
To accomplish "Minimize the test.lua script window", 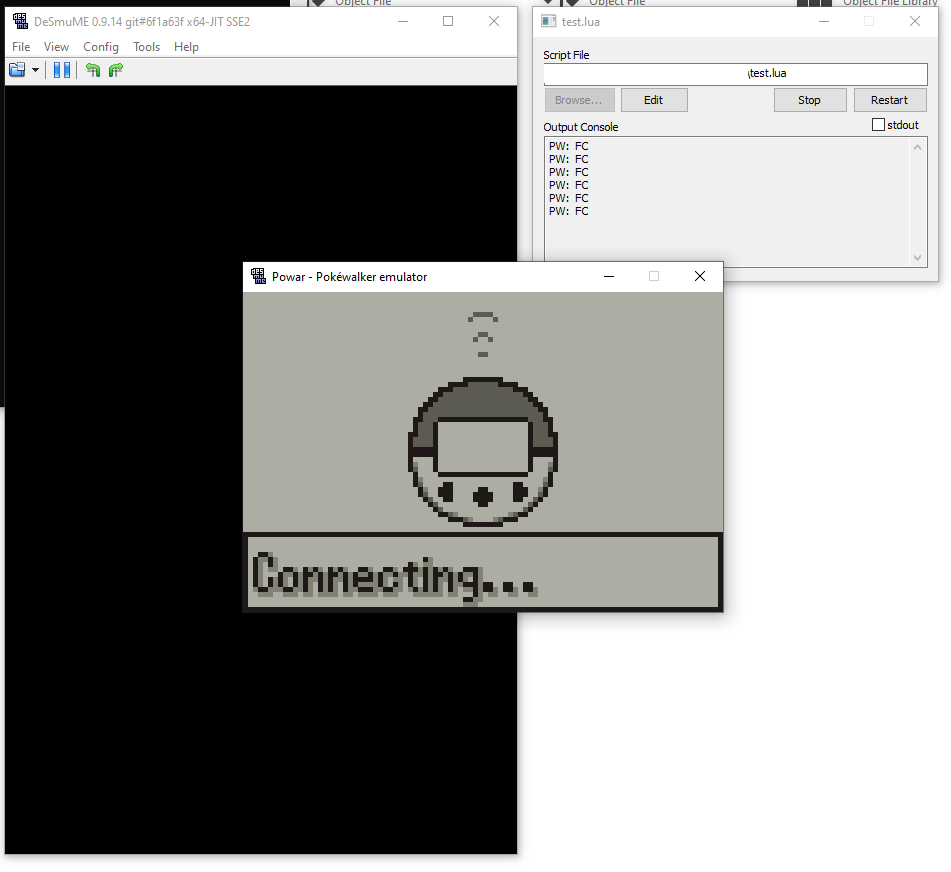I will (824, 21).
